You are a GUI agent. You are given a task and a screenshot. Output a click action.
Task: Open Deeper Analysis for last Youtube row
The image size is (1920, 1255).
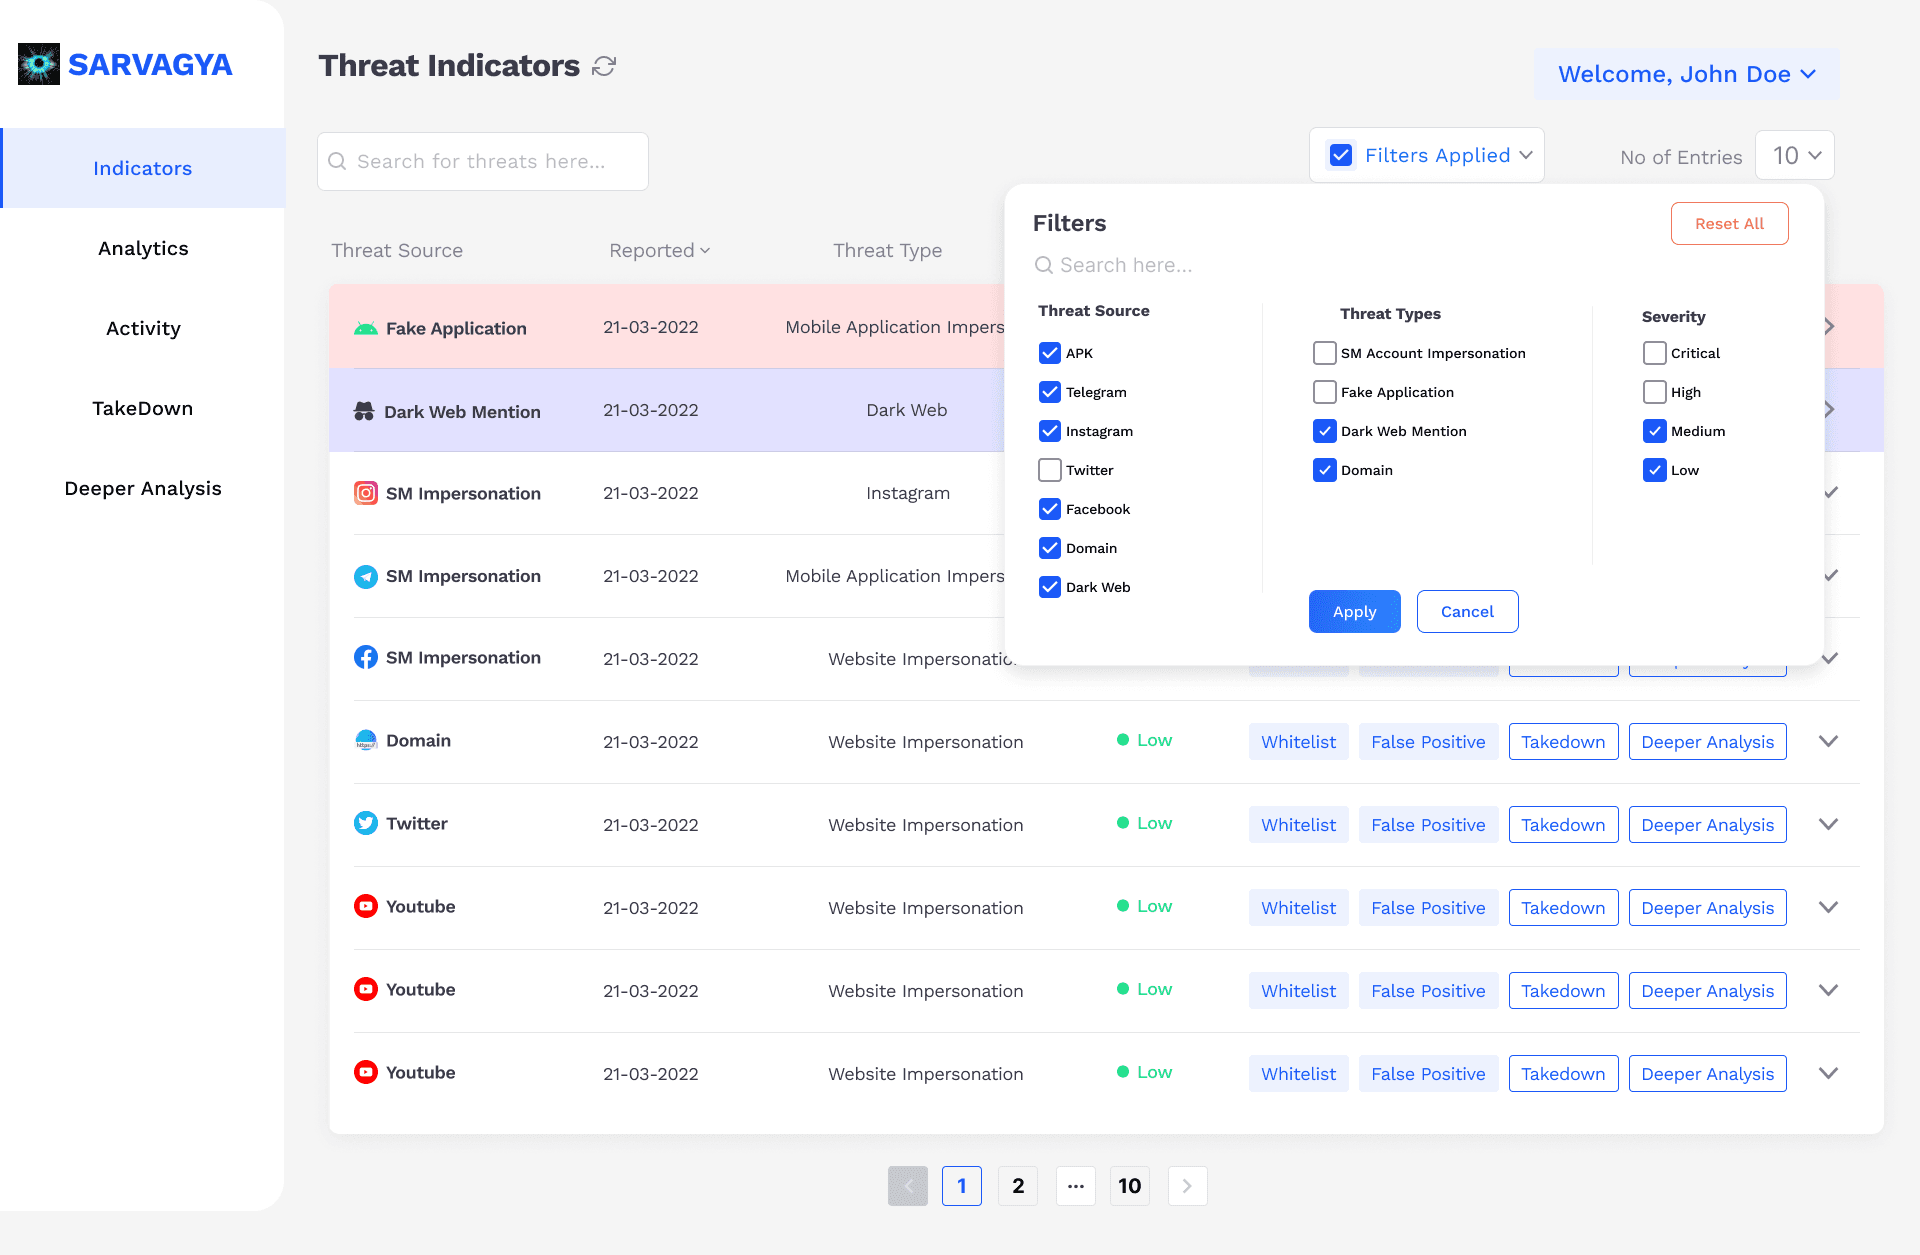tap(1707, 1074)
